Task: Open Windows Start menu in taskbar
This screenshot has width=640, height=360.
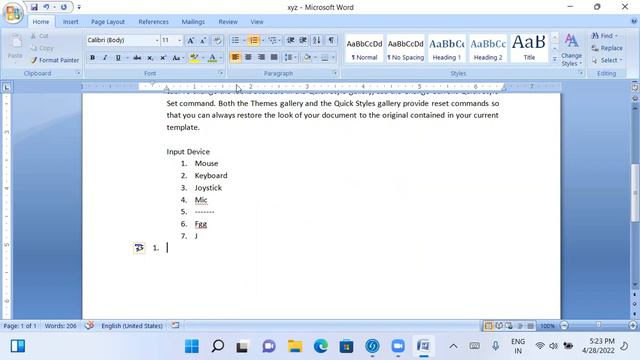Action: pos(192,346)
